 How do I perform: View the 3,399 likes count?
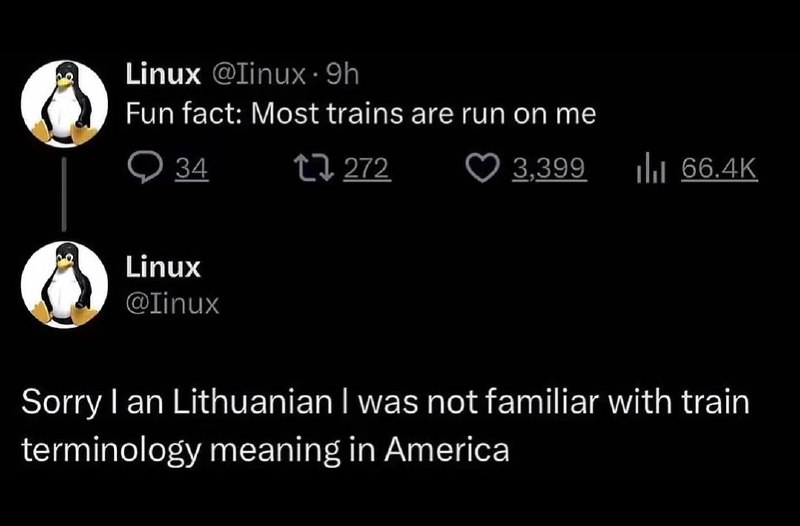coord(549,168)
